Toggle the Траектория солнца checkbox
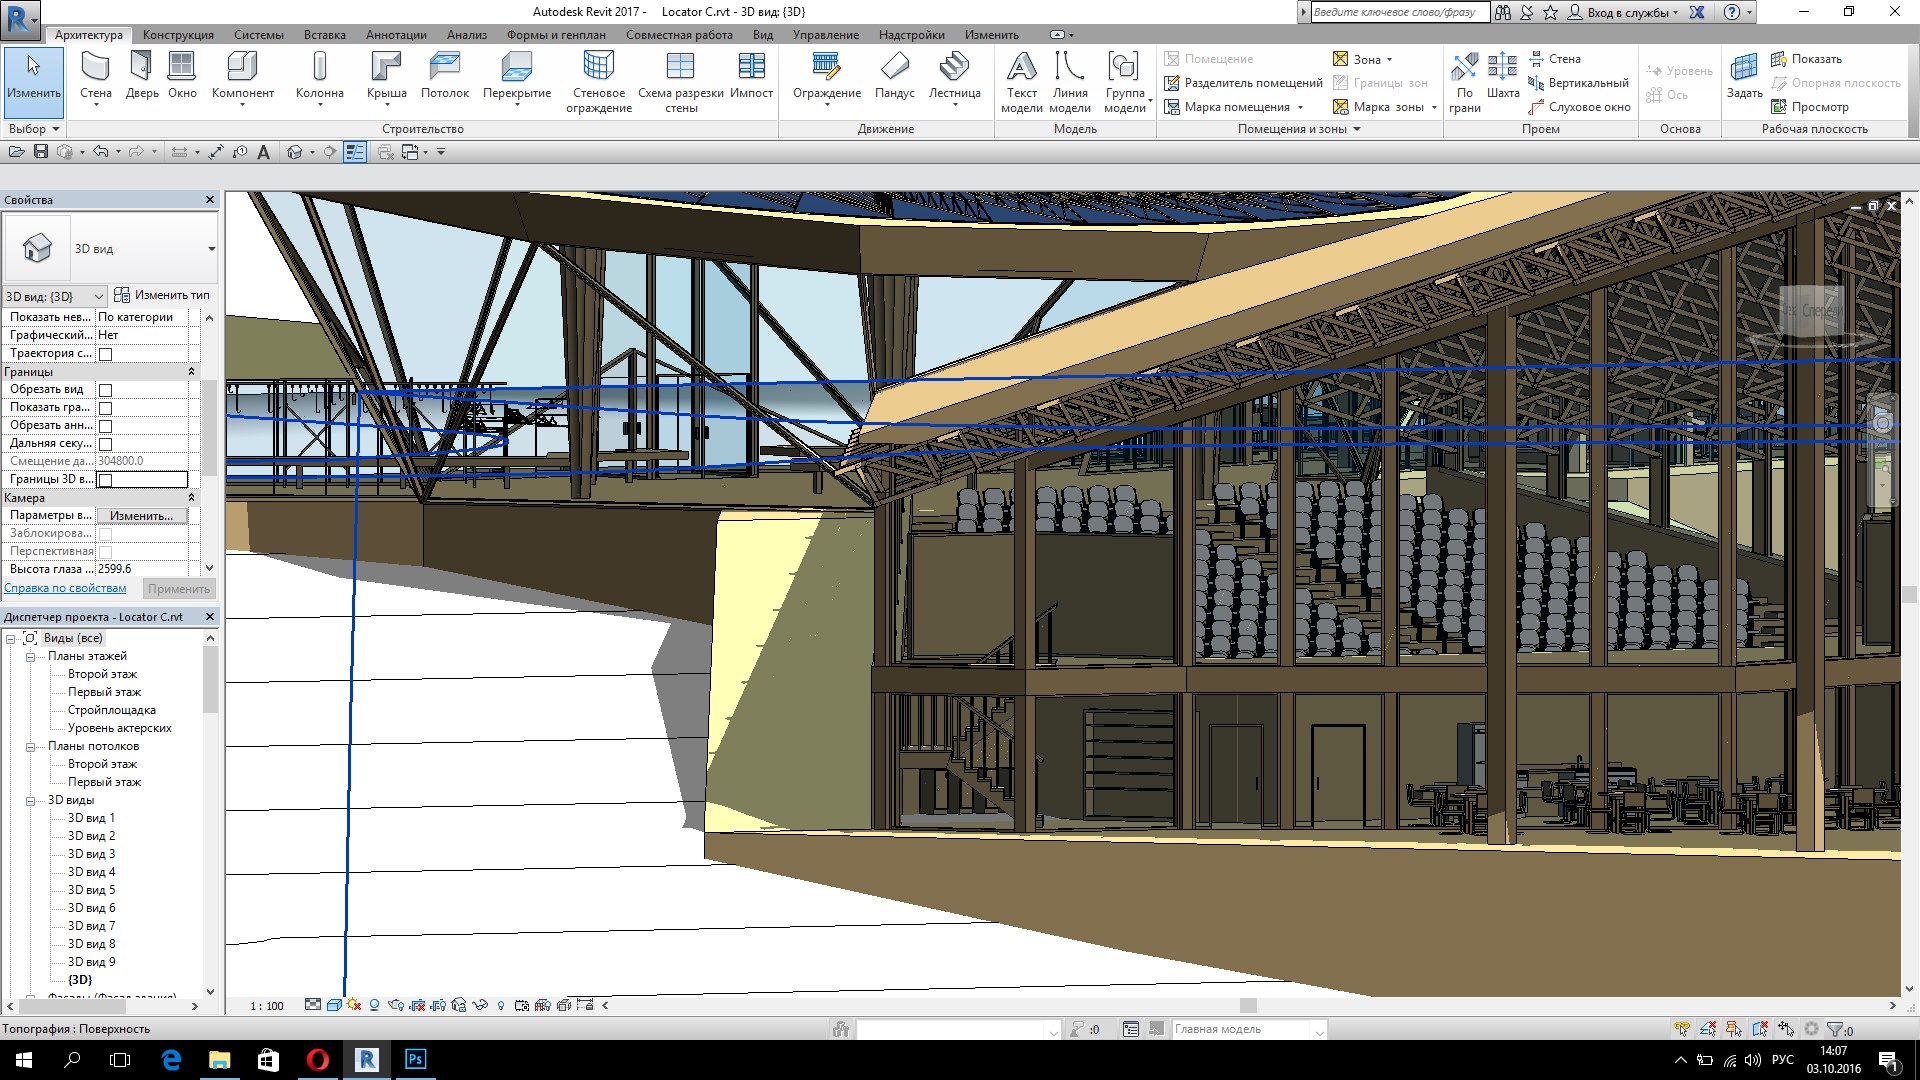1920x1080 pixels. coord(105,354)
